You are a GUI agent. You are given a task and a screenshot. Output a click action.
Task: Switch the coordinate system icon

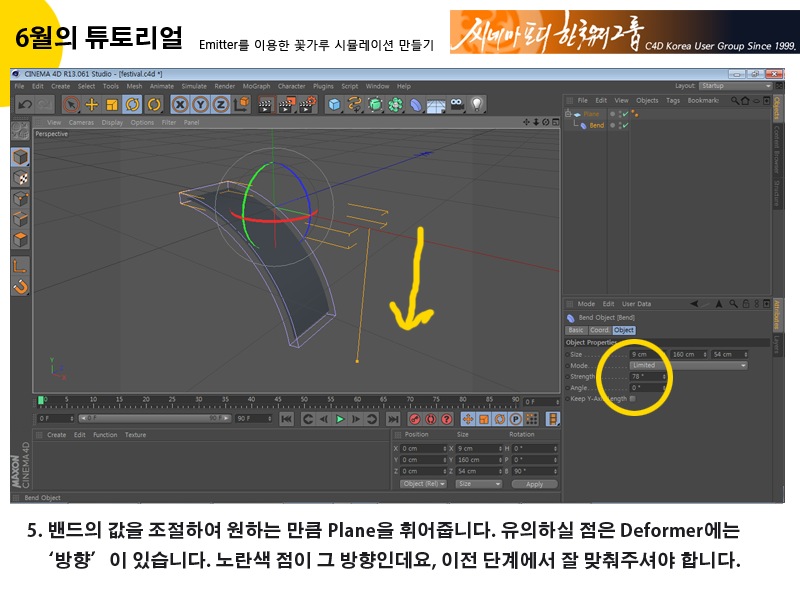tap(242, 105)
